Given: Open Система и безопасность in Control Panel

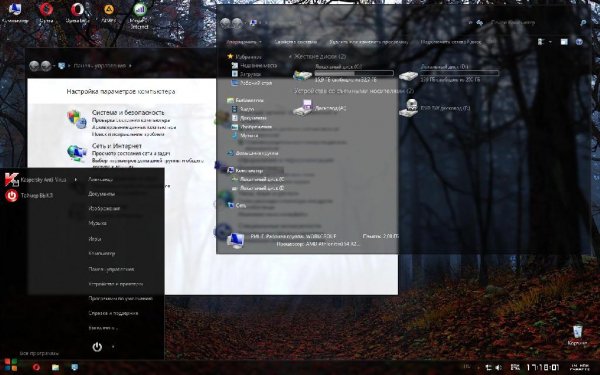Looking at the screenshot, I should point(128,112).
